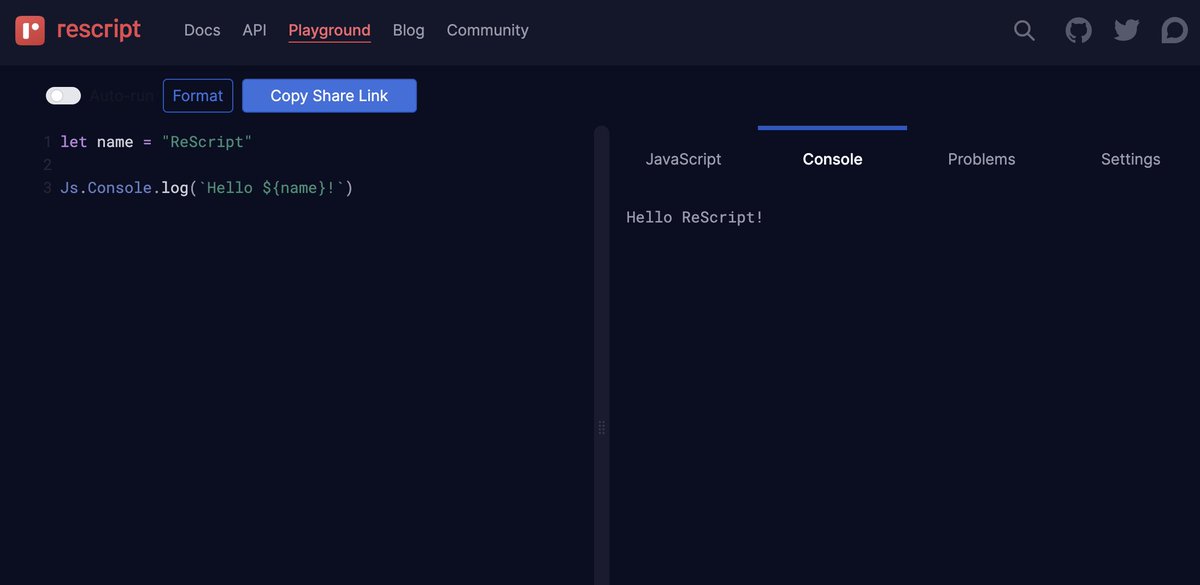This screenshot has width=1200, height=585.
Task: Open the Docs navigation link
Action: click(x=202, y=30)
